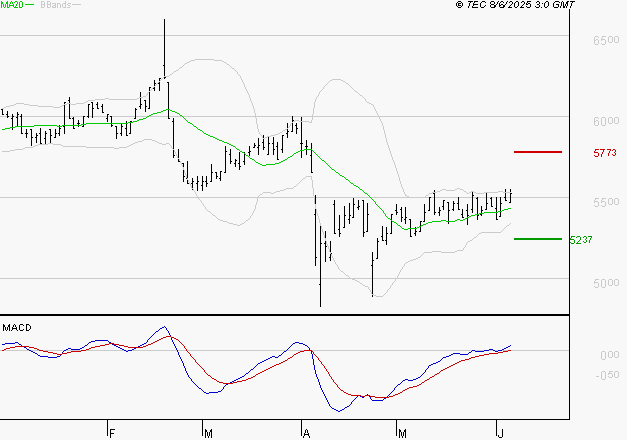Click the 5500 price axis label
The width and height of the screenshot is (627, 440).
(x=606, y=202)
